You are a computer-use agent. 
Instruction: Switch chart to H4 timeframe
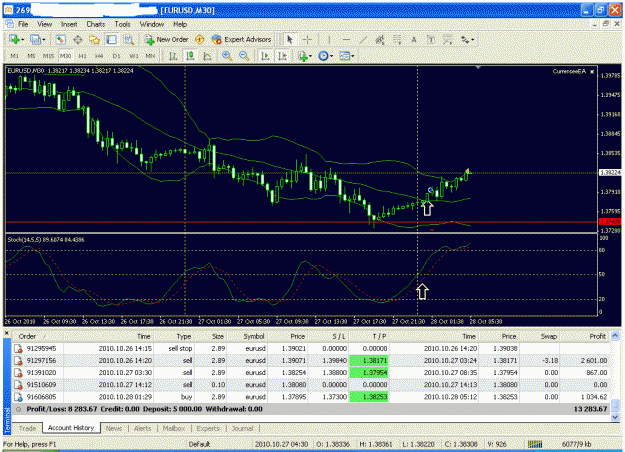(99, 56)
